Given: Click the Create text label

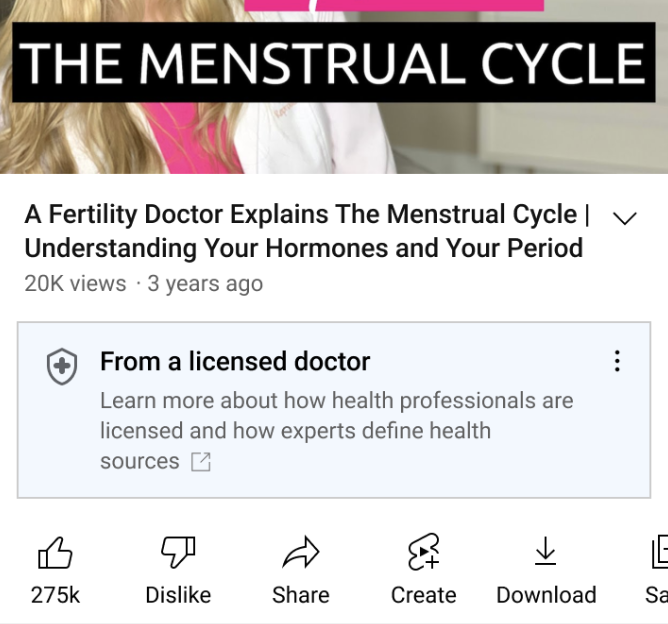Looking at the screenshot, I should coord(423,595).
